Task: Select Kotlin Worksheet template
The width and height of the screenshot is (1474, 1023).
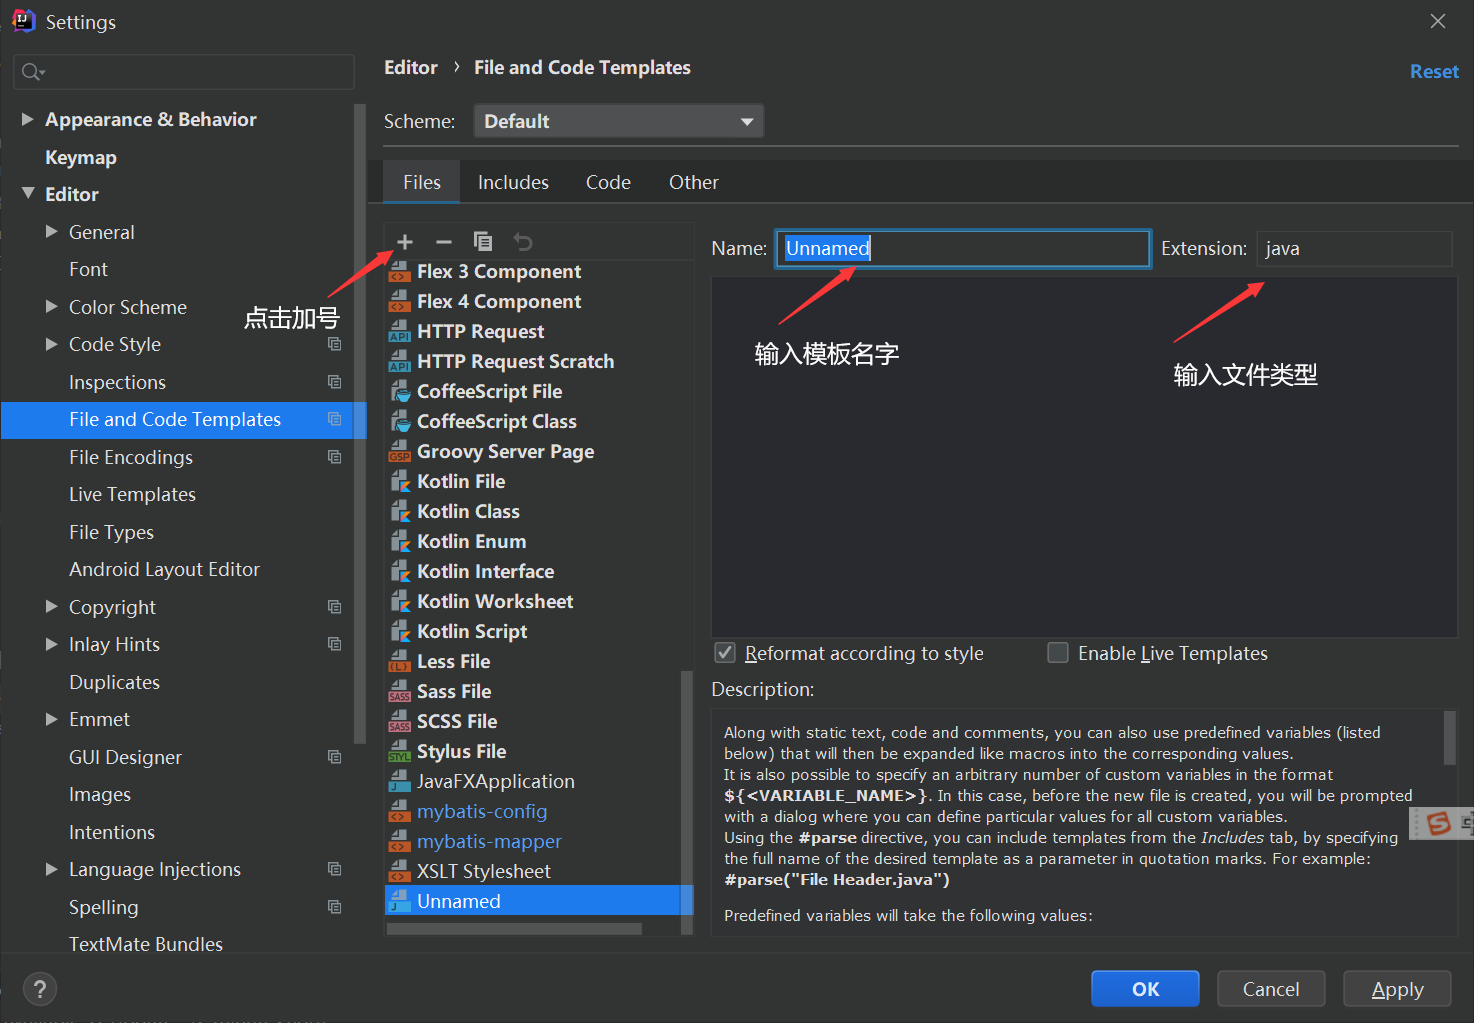Action: click(x=495, y=602)
